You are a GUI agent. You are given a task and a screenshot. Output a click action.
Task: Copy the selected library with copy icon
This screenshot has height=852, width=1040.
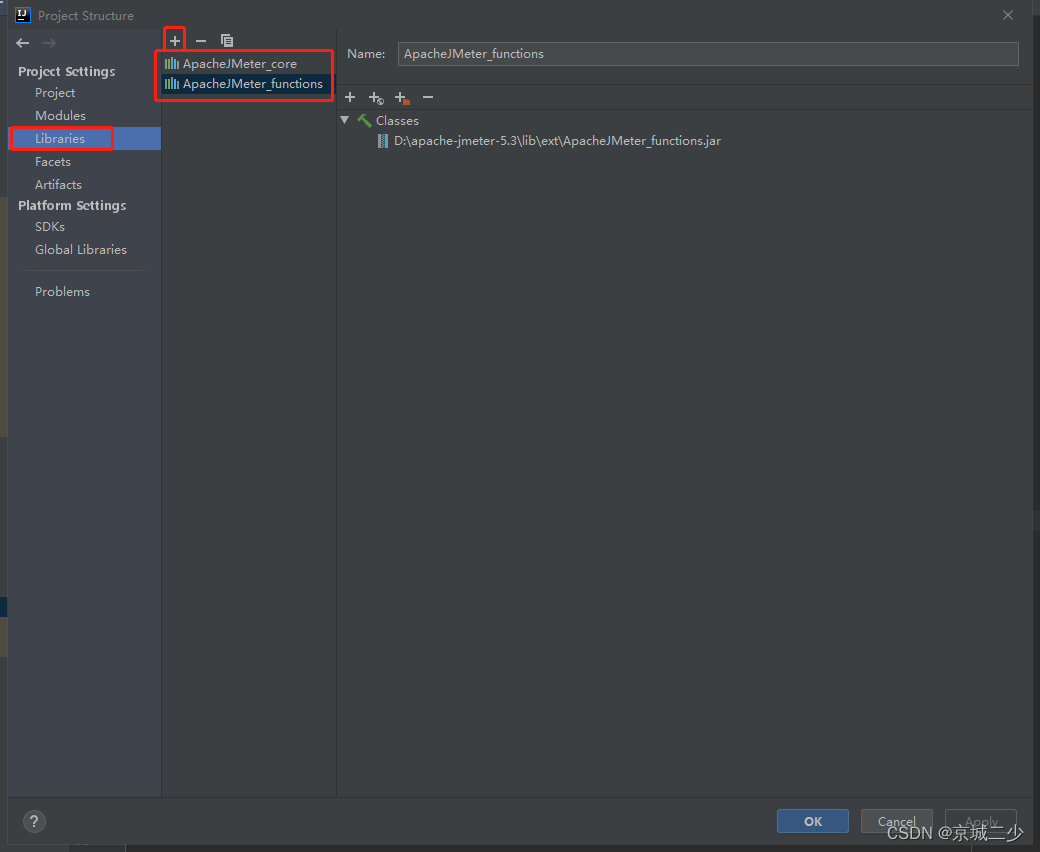(227, 41)
